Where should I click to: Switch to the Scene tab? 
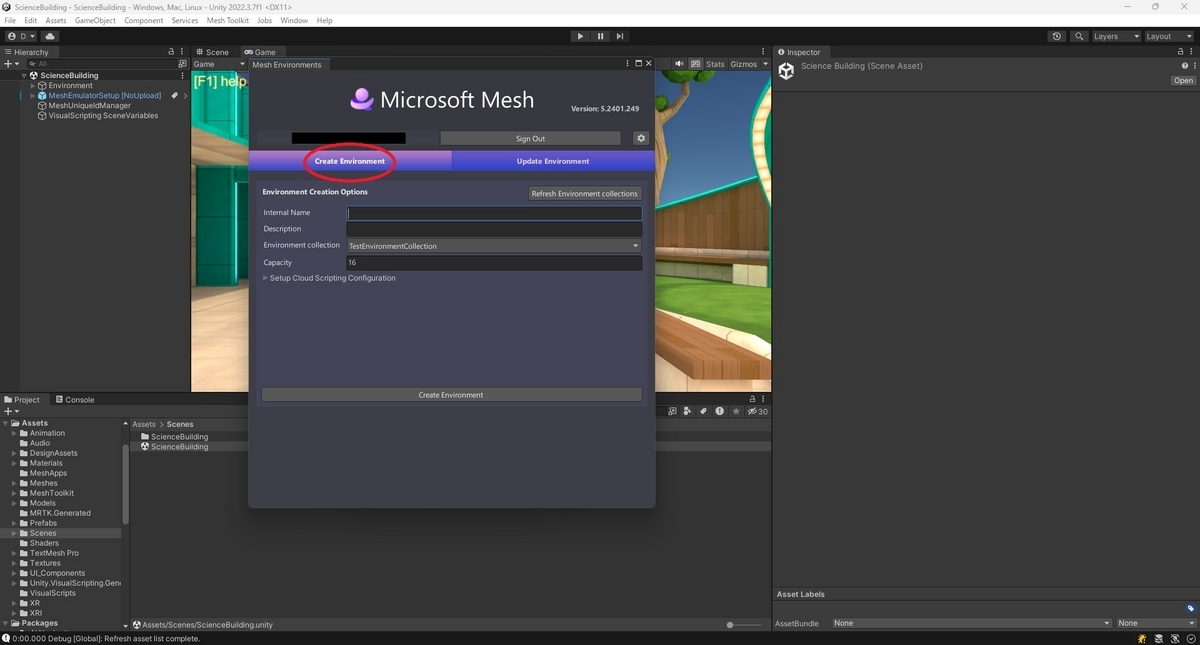pyautogui.click(x=212, y=52)
